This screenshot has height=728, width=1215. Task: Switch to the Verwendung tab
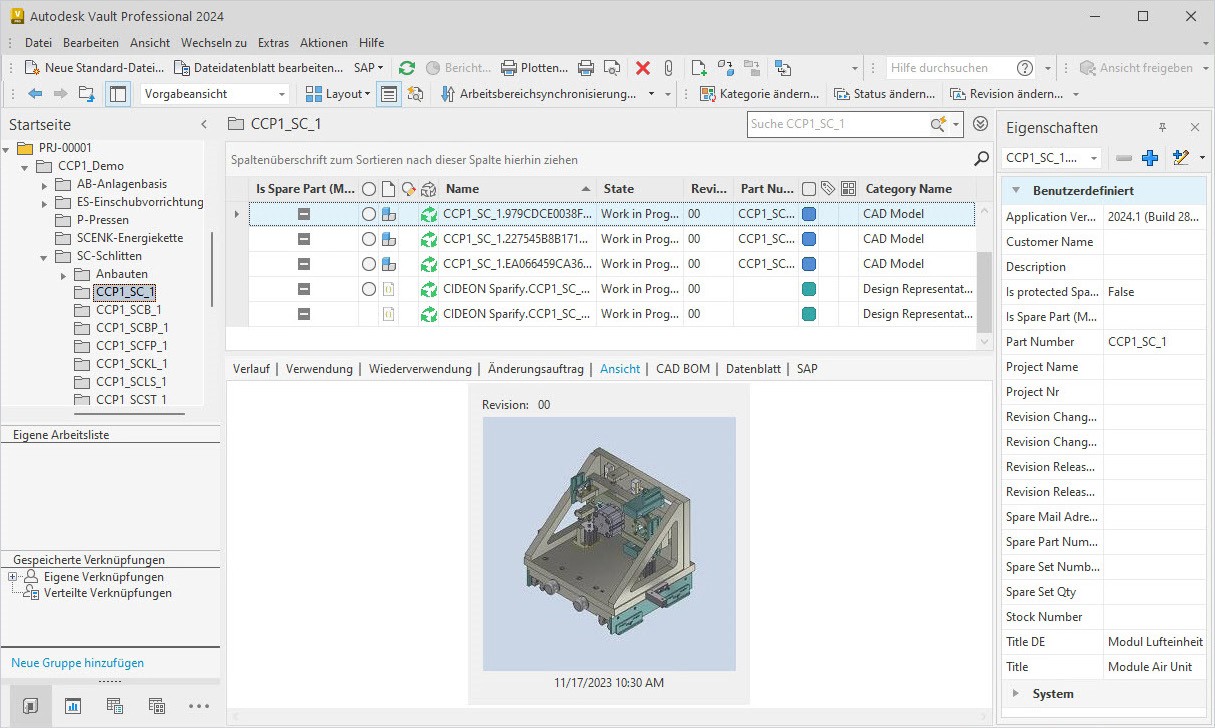pyautogui.click(x=319, y=369)
